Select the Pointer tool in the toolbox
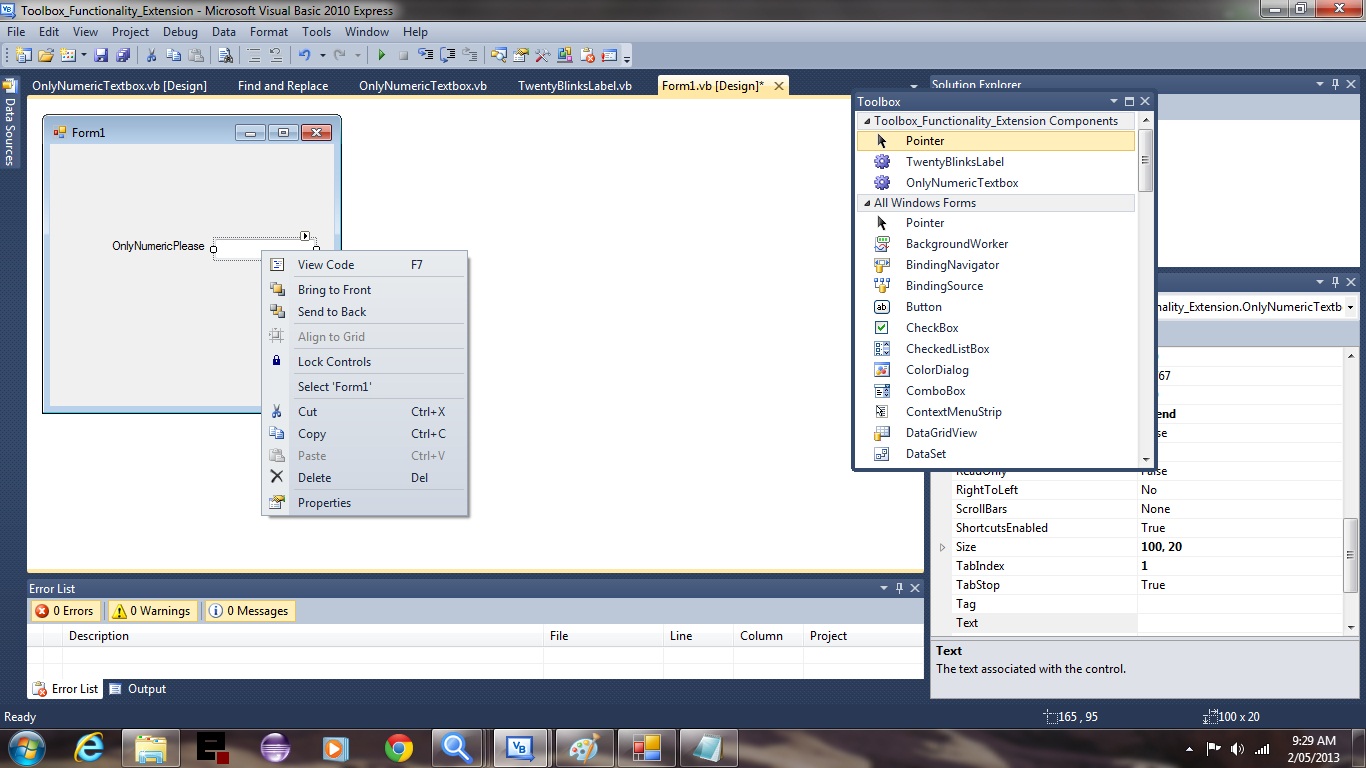Image resolution: width=1366 pixels, height=768 pixels. point(924,140)
